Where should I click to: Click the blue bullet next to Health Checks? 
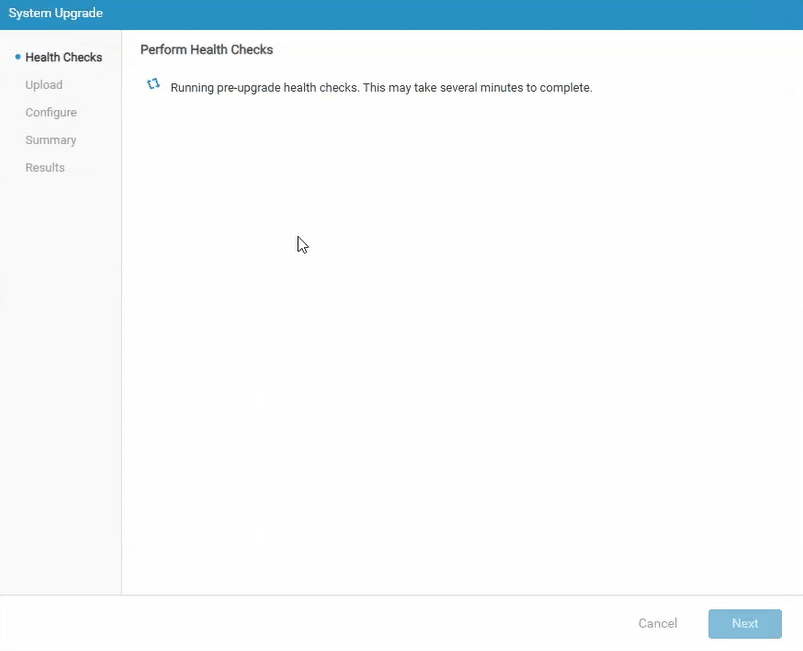point(18,57)
